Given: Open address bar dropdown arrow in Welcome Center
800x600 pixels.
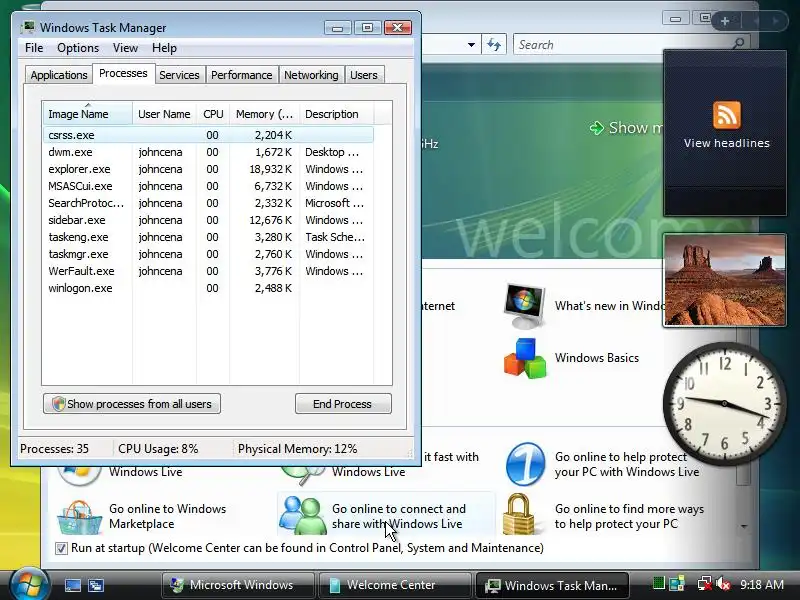Looking at the screenshot, I should (x=471, y=44).
